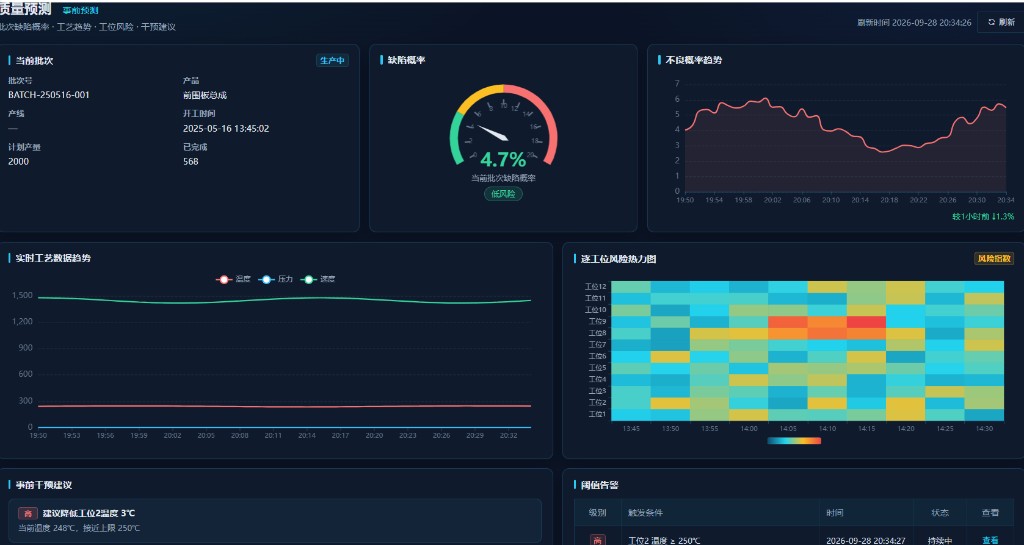Click the 刷新 refresh button
1024x545 pixels.
point(1001,22)
